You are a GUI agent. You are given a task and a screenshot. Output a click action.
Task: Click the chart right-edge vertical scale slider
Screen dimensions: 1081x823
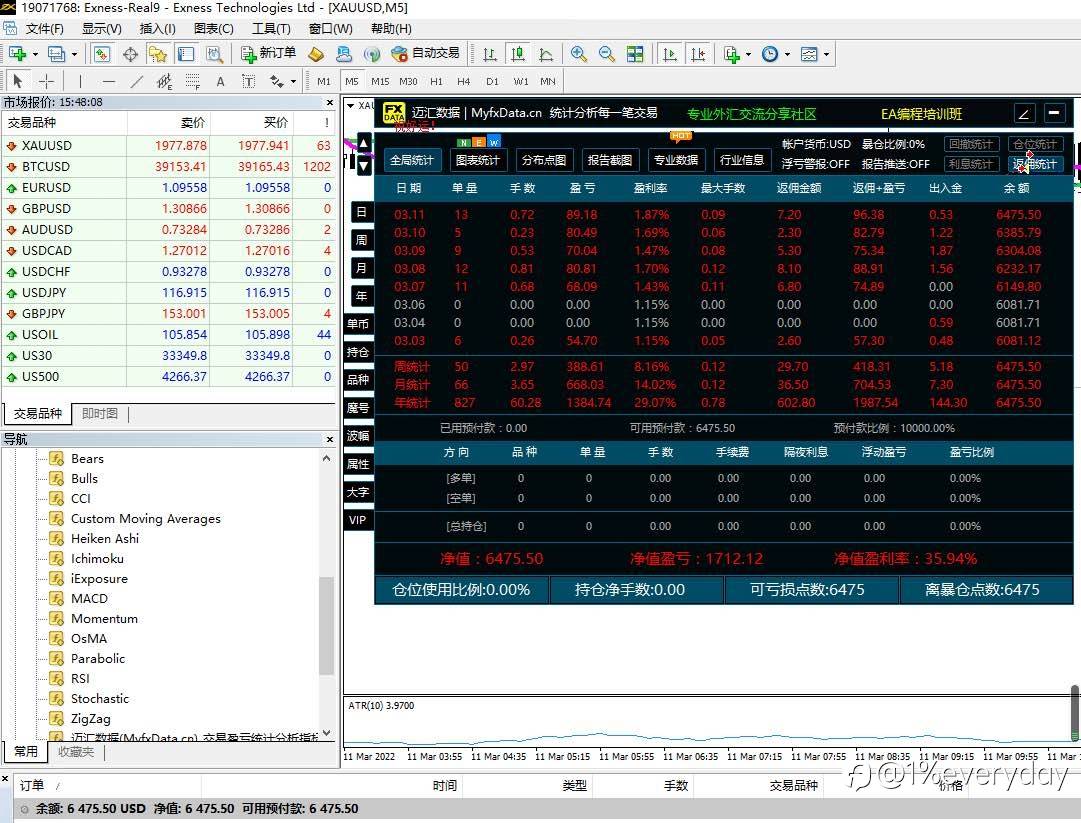click(x=1075, y=711)
